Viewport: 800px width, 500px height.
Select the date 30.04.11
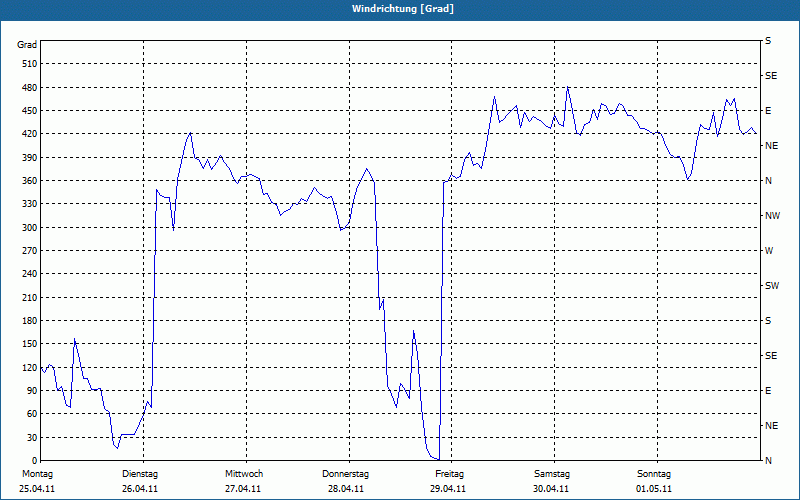click(551, 489)
